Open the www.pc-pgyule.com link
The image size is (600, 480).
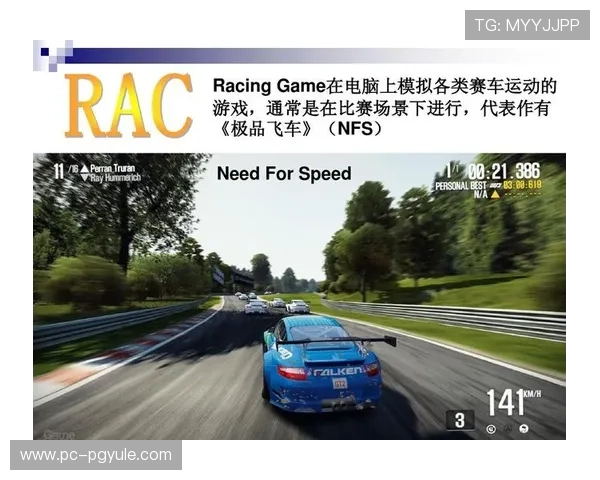pos(96,455)
